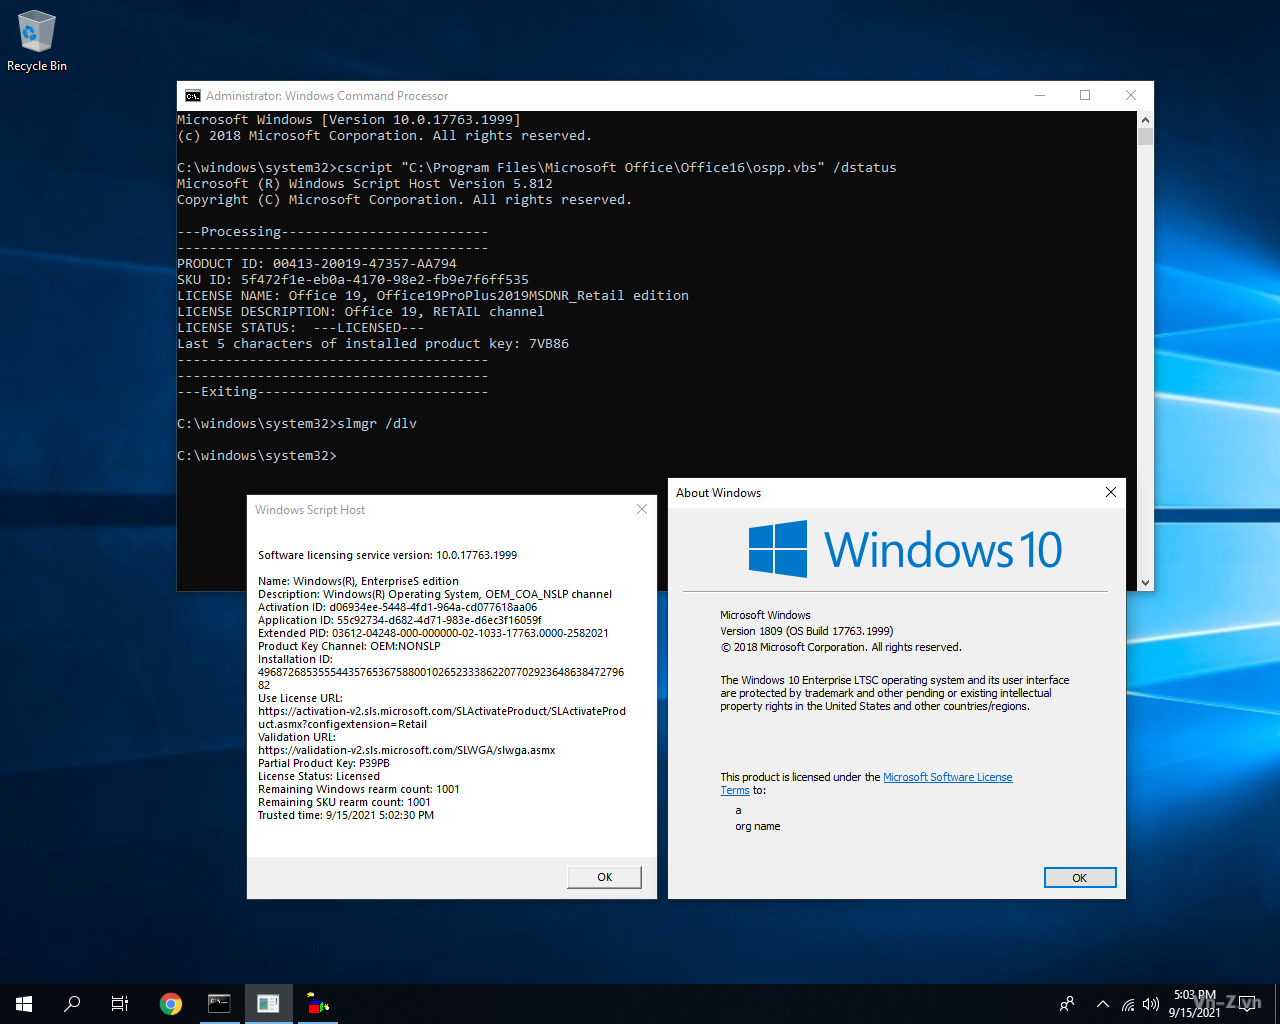Image resolution: width=1280 pixels, height=1024 pixels.
Task: Open the Action Center notifications icon
Action: pos(1248,1004)
